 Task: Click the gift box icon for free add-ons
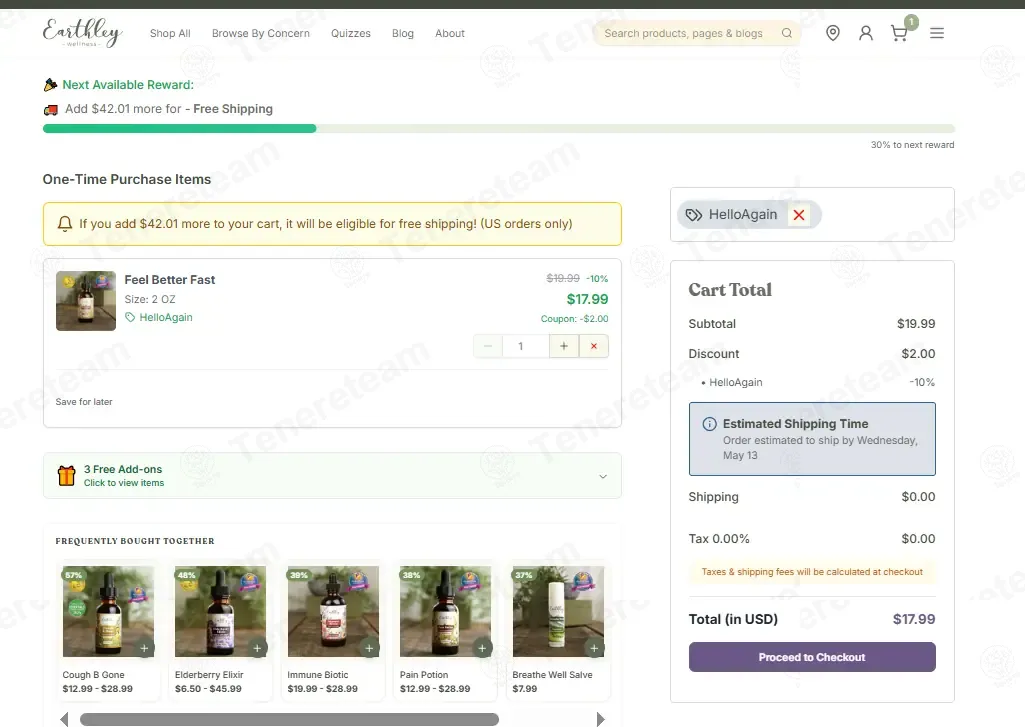point(67,475)
